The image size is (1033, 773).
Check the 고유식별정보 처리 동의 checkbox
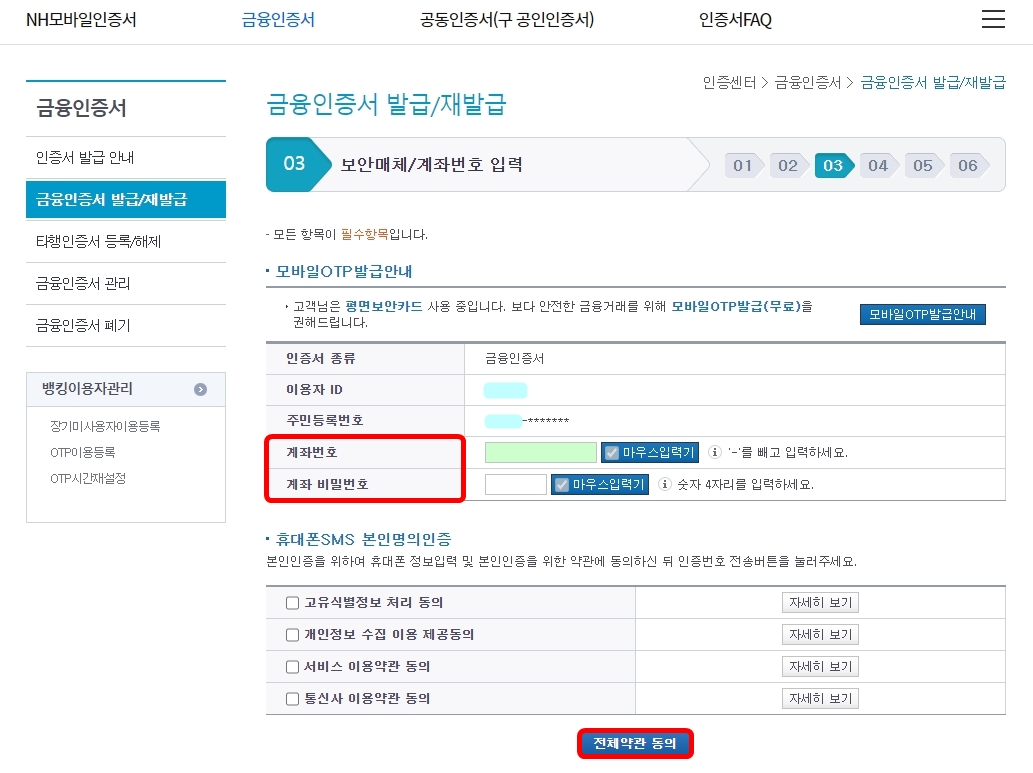[x=292, y=602]
